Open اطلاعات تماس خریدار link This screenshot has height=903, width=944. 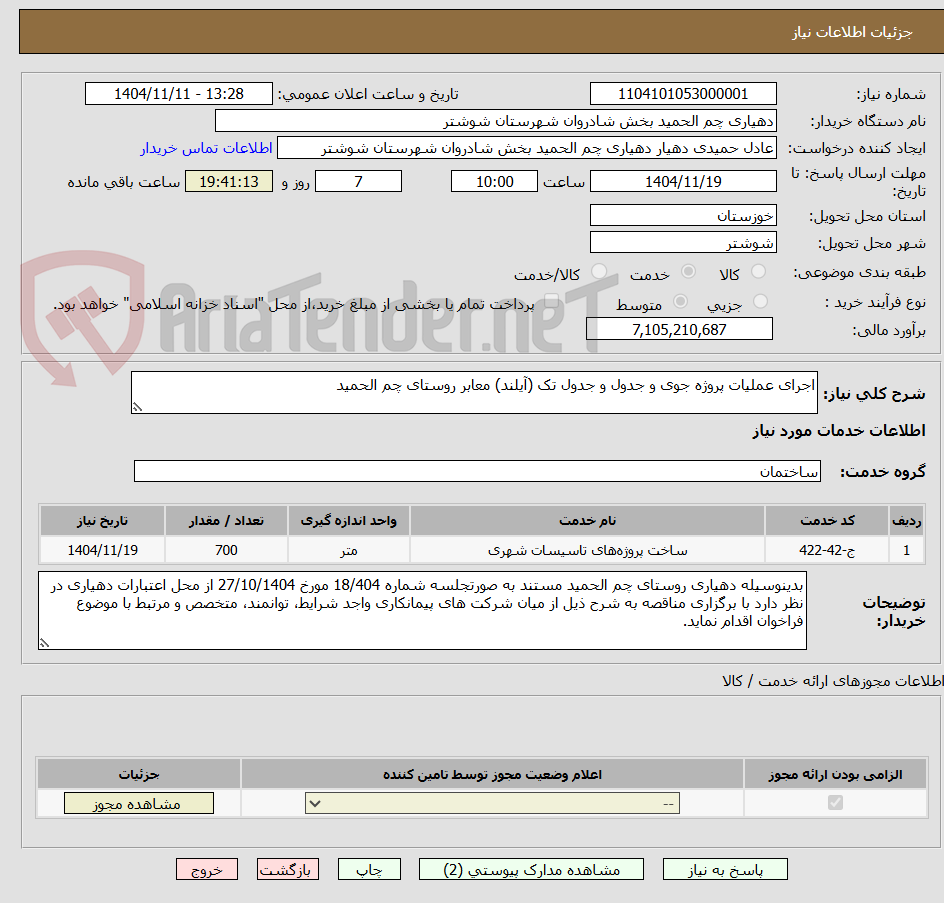pos(206,148)
